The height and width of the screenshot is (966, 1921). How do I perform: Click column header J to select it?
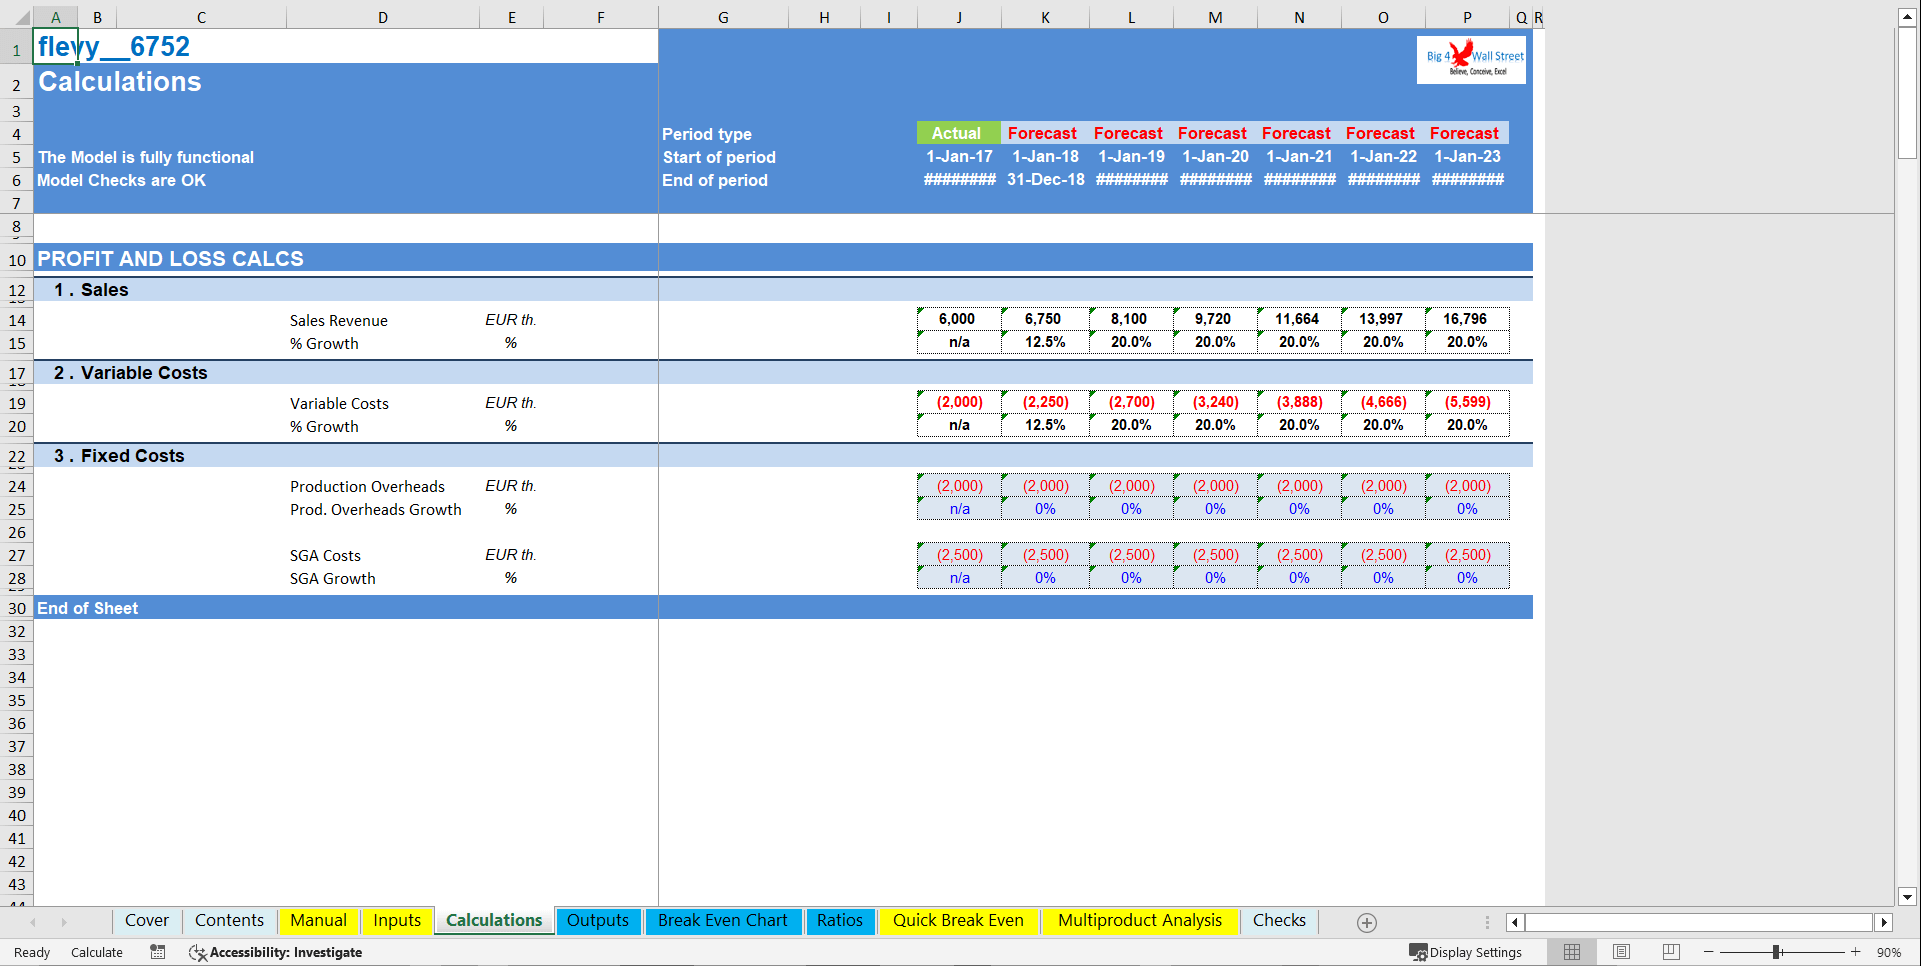958,17
